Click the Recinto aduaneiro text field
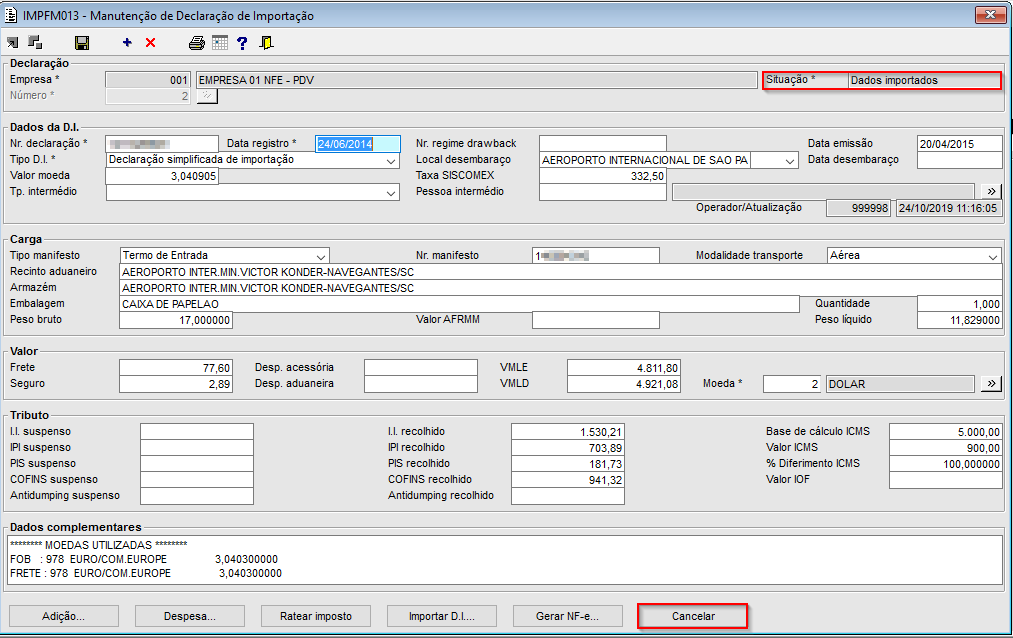Screen dimensions: 1013x638 (x=561, y=272)
